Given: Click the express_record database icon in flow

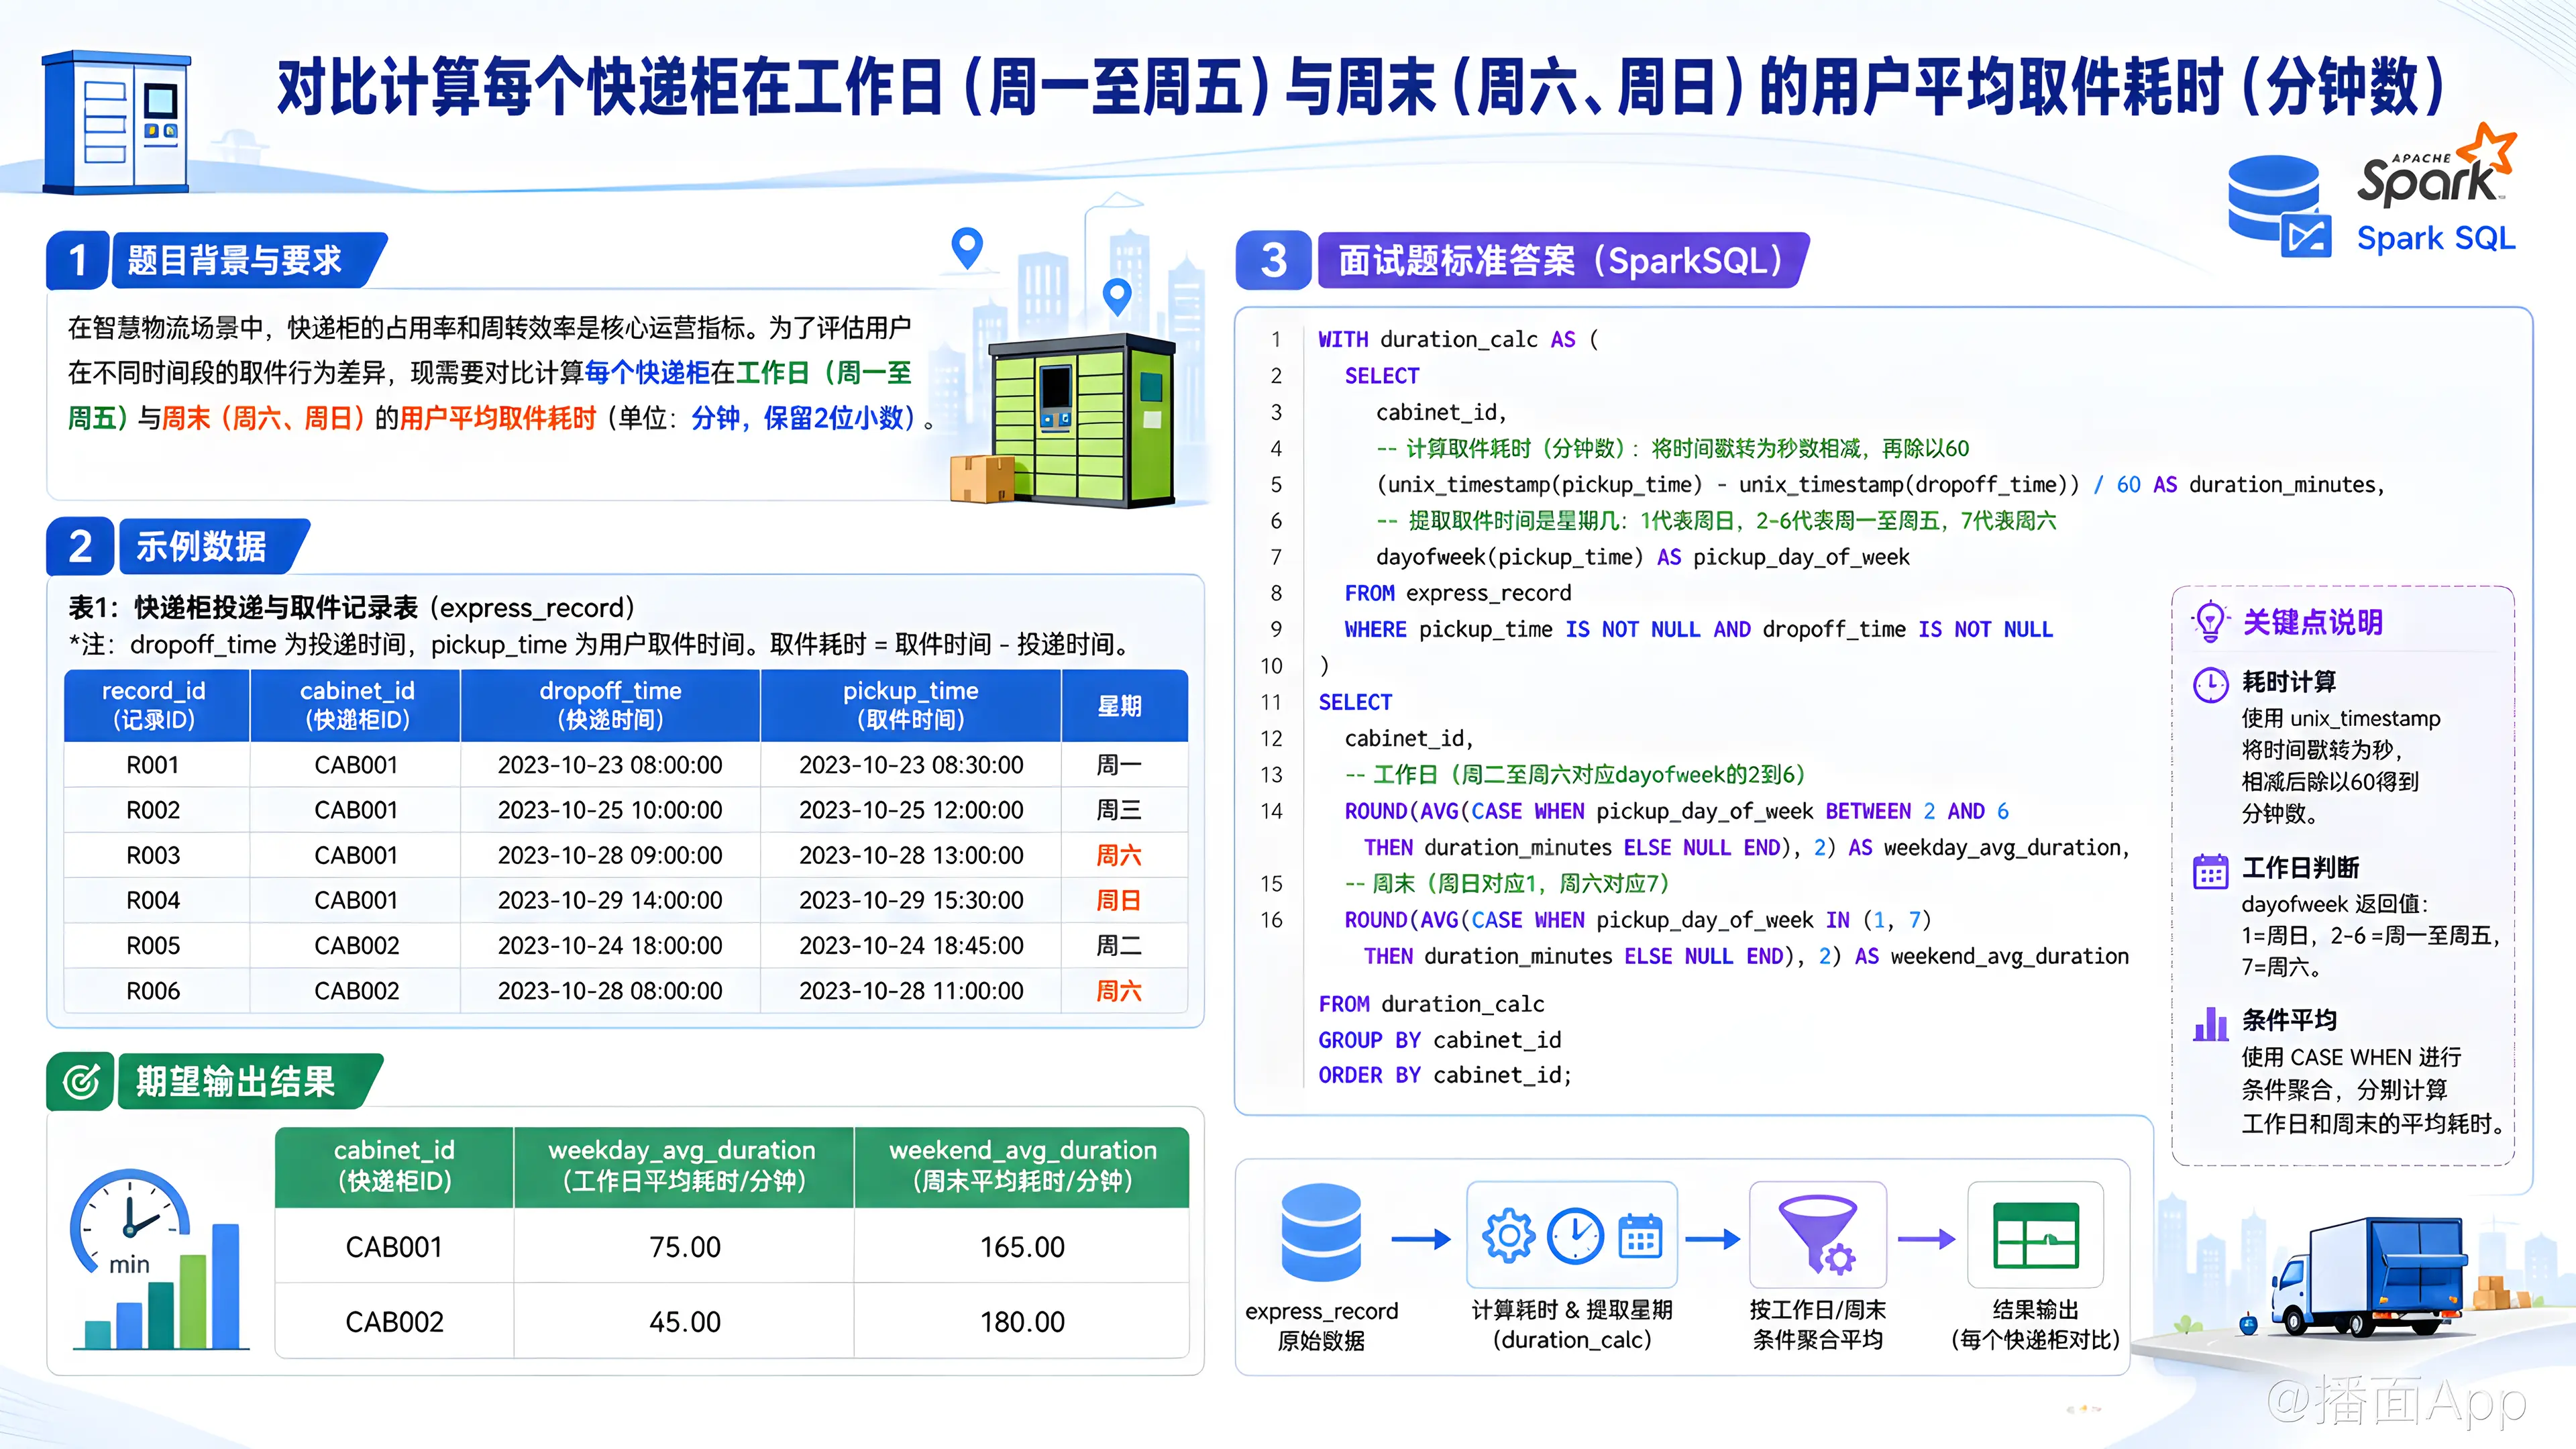Looking at the screenshot, I should click(x=1321, y=1233).
